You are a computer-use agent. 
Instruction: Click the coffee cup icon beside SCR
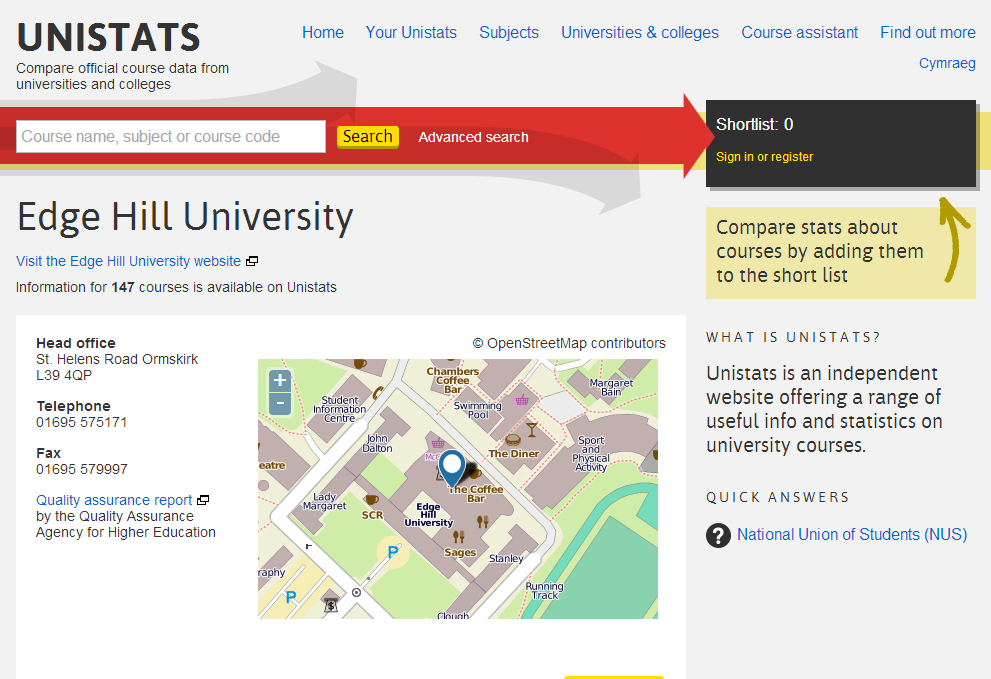coord(372,500)
